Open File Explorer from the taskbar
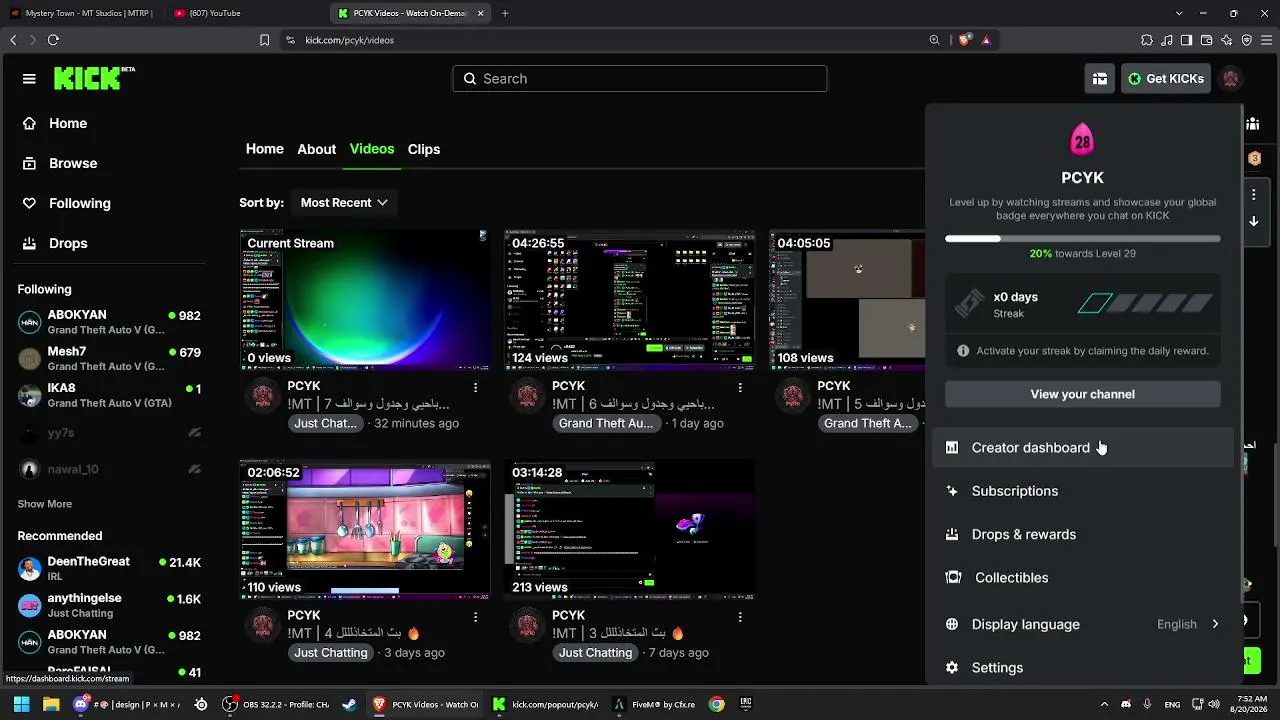 click(51, 704)
